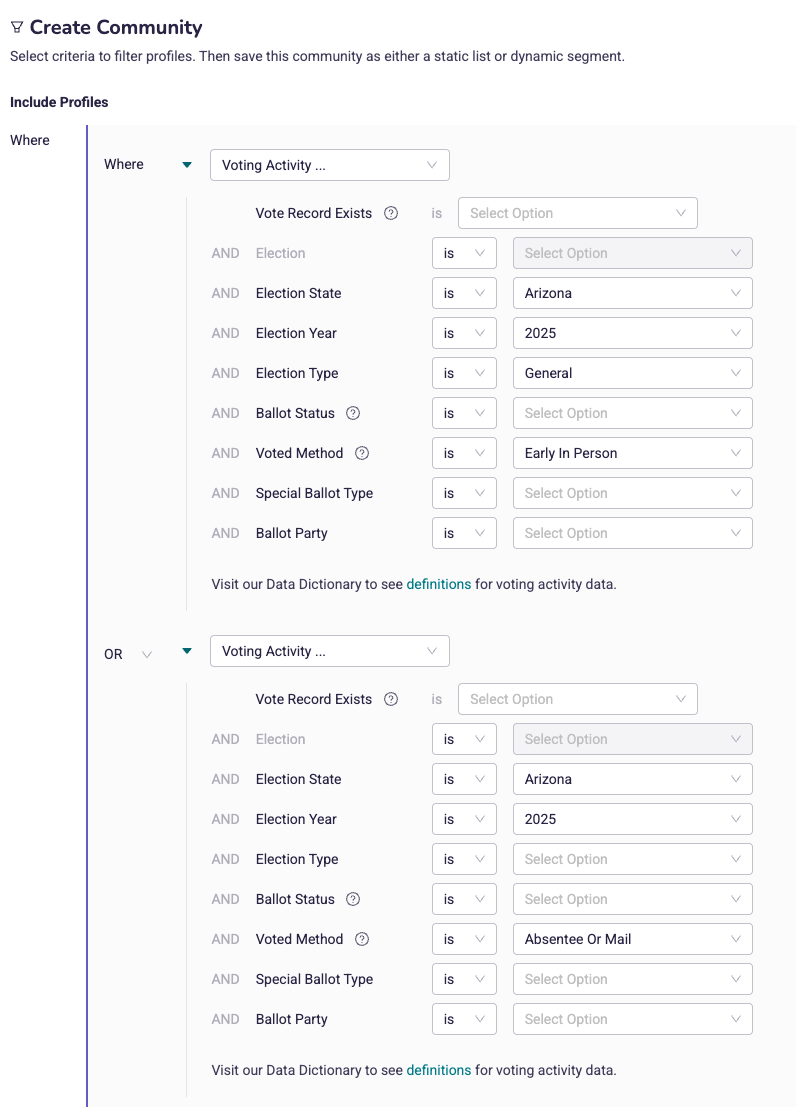Screen dimensions: 796x1107
Task: Open first Vote Record Exists Select Option dropdown
Action: [x=578, y=213]
